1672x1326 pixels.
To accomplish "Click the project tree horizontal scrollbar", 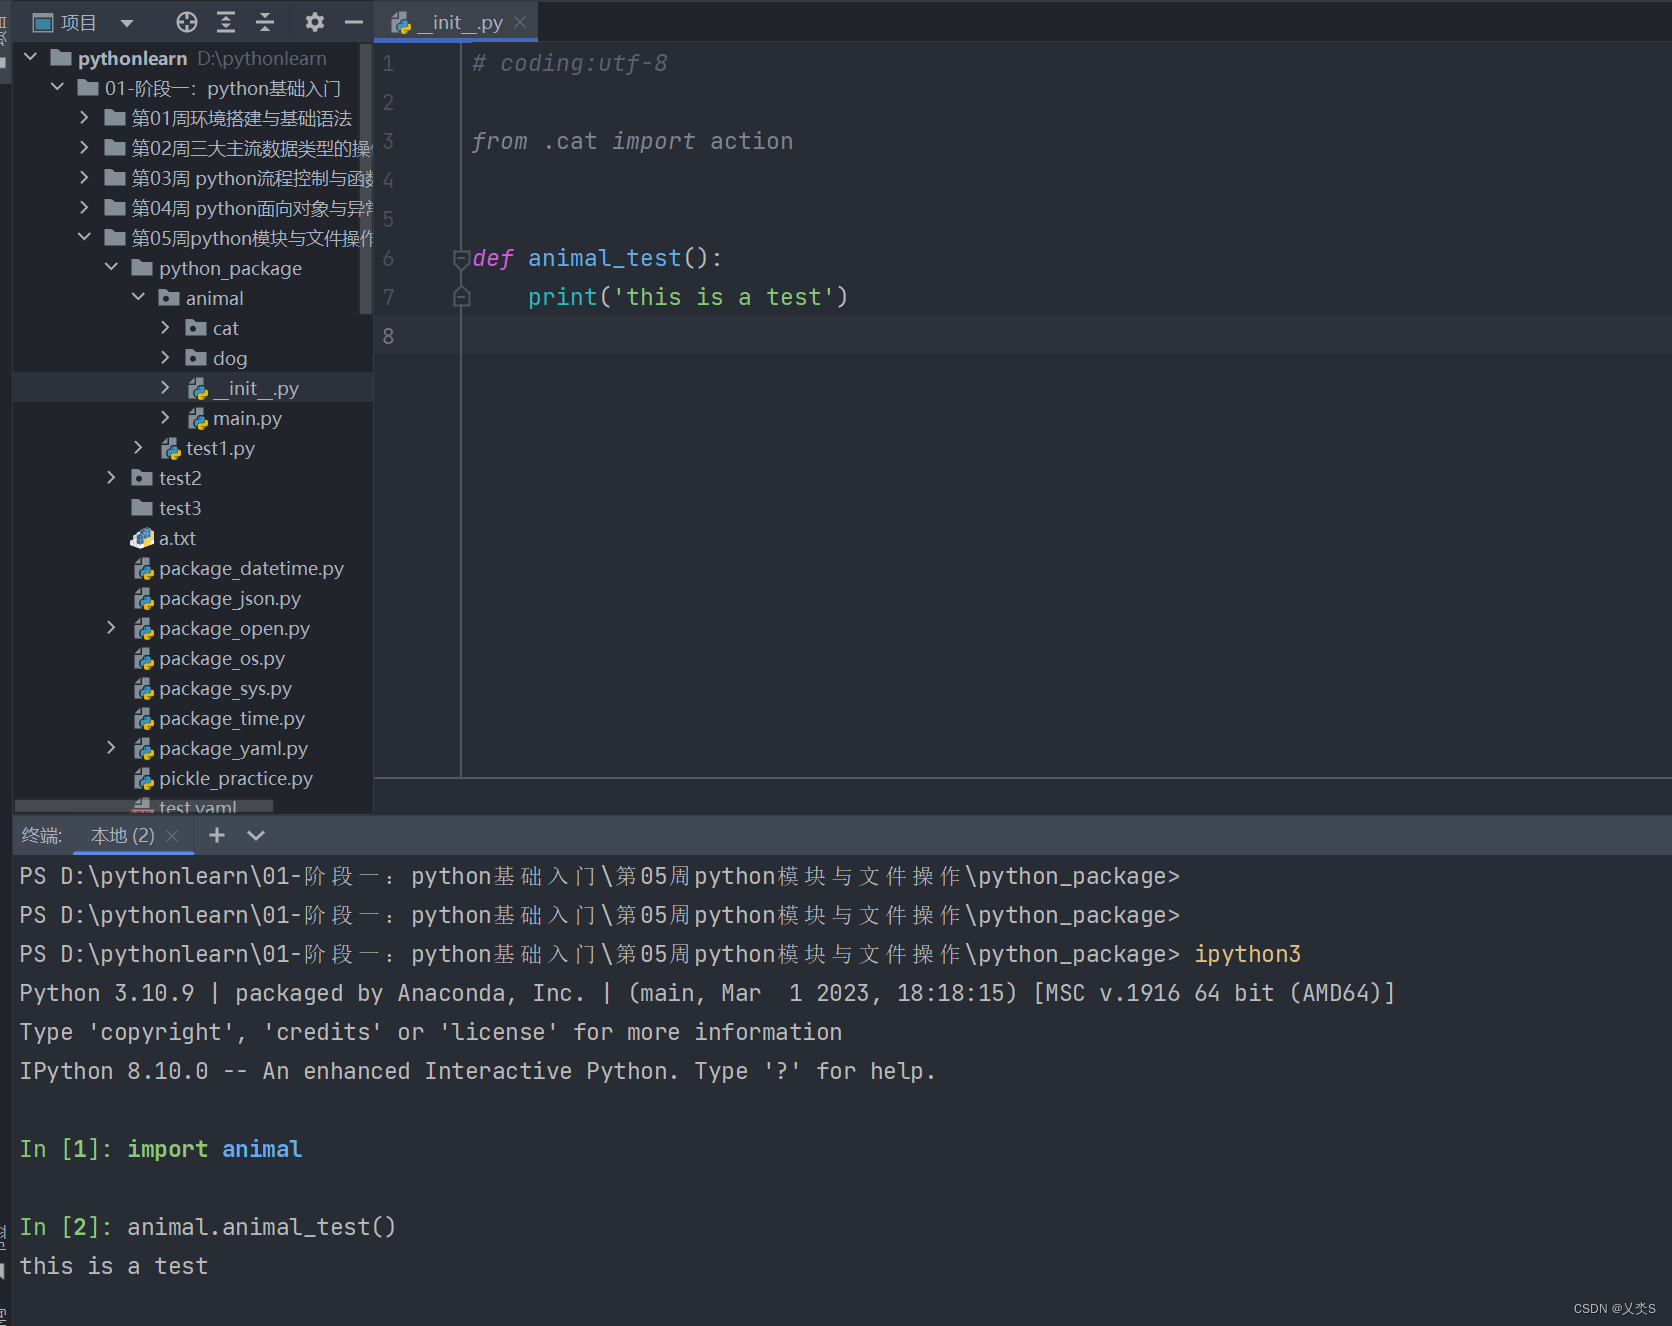I will pos(143,806).
